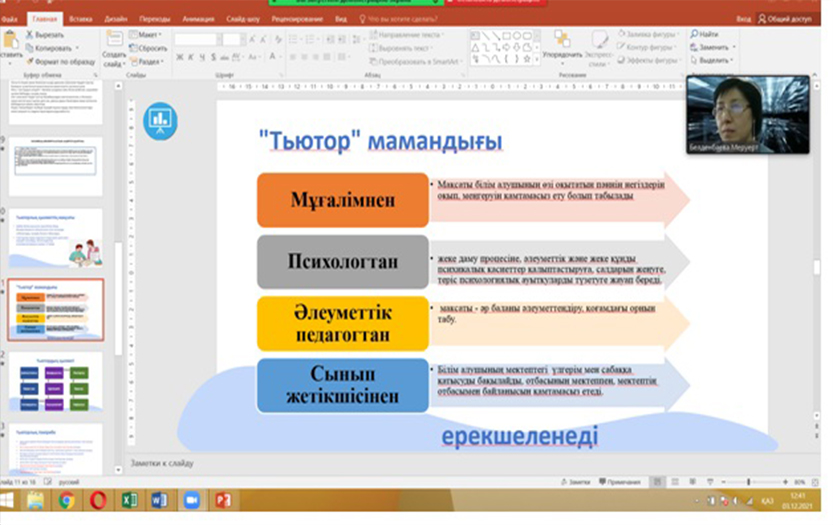This screenshot has width=833, height=525.
Task: Open the Select (Выделить) dropdown
Action: click(x=714, y=60)
